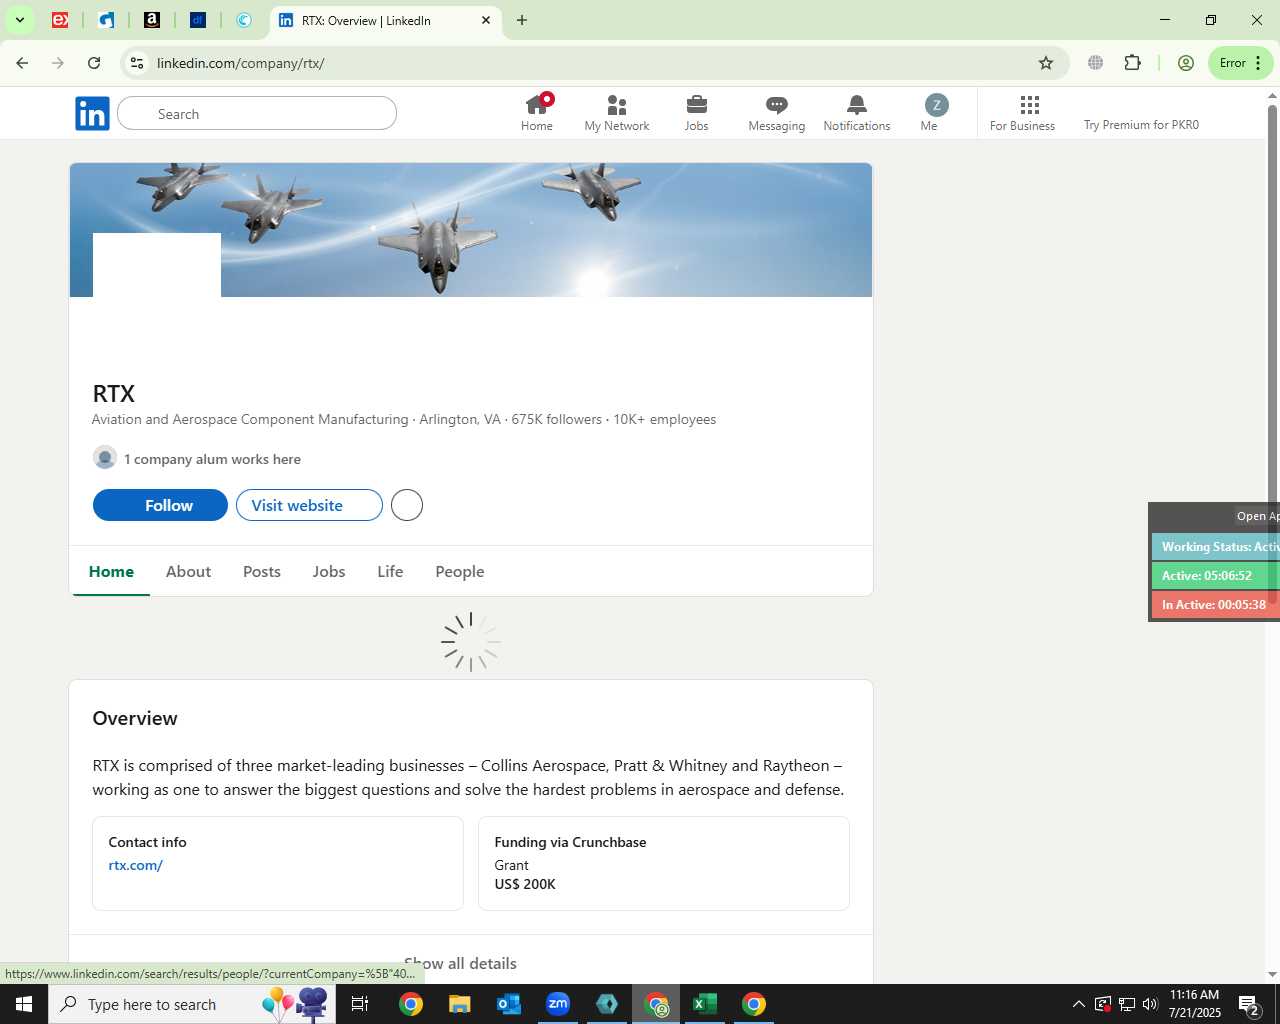Image resolution: width=1280 pixels, height=1024 pixels.
Task: Open a new browser tab
Action: [522, 20]
